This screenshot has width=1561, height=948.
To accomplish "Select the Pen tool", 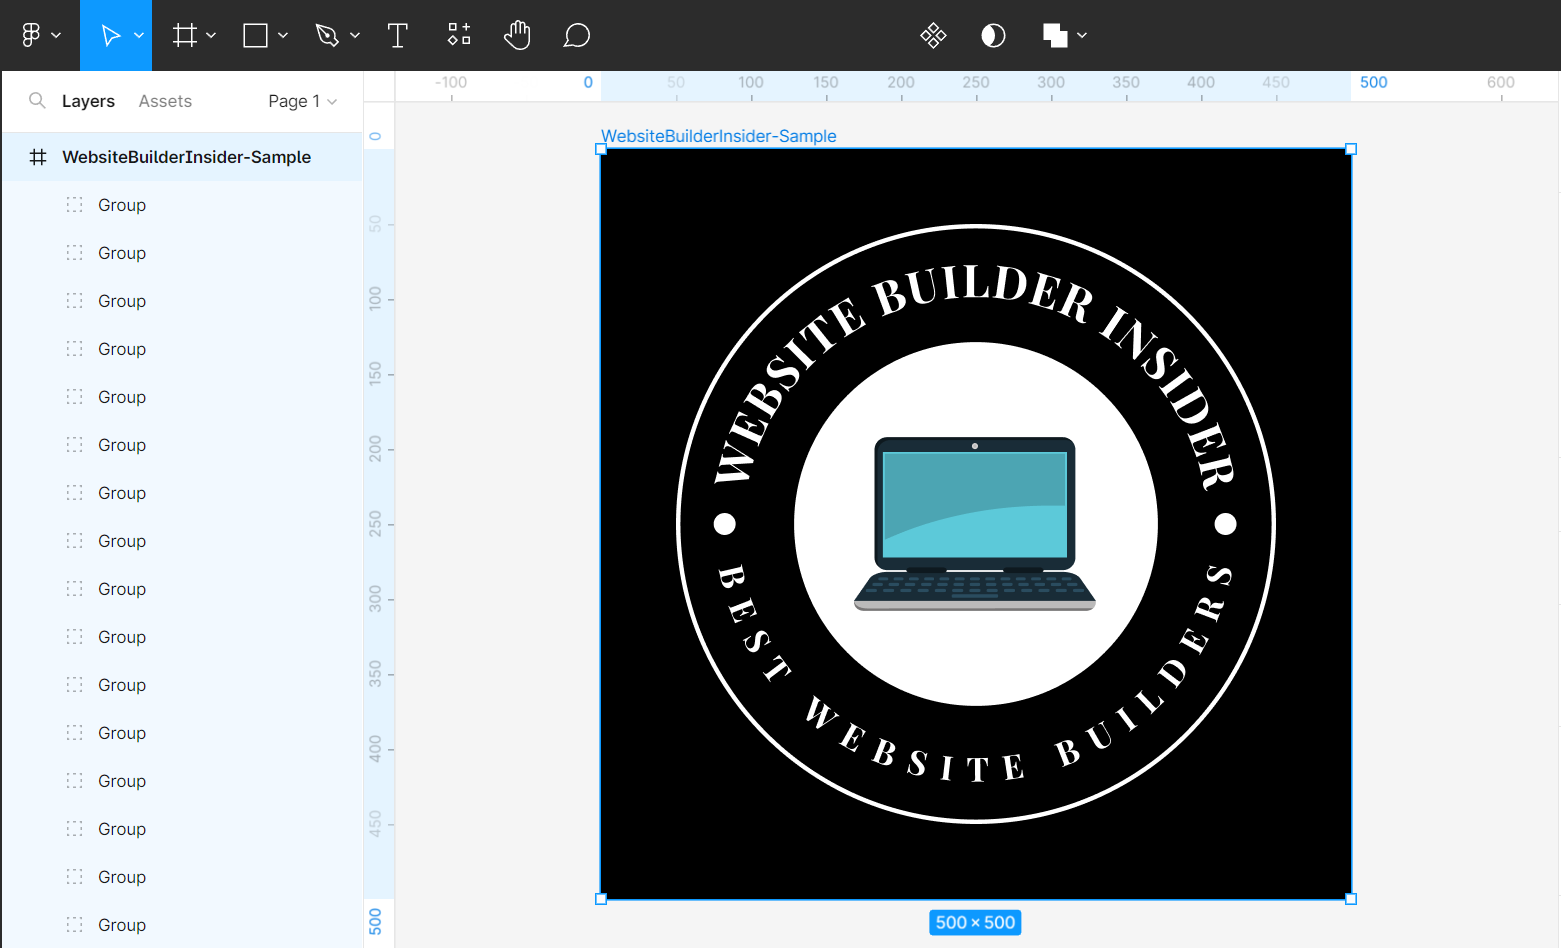I will [x=327, y=36].
